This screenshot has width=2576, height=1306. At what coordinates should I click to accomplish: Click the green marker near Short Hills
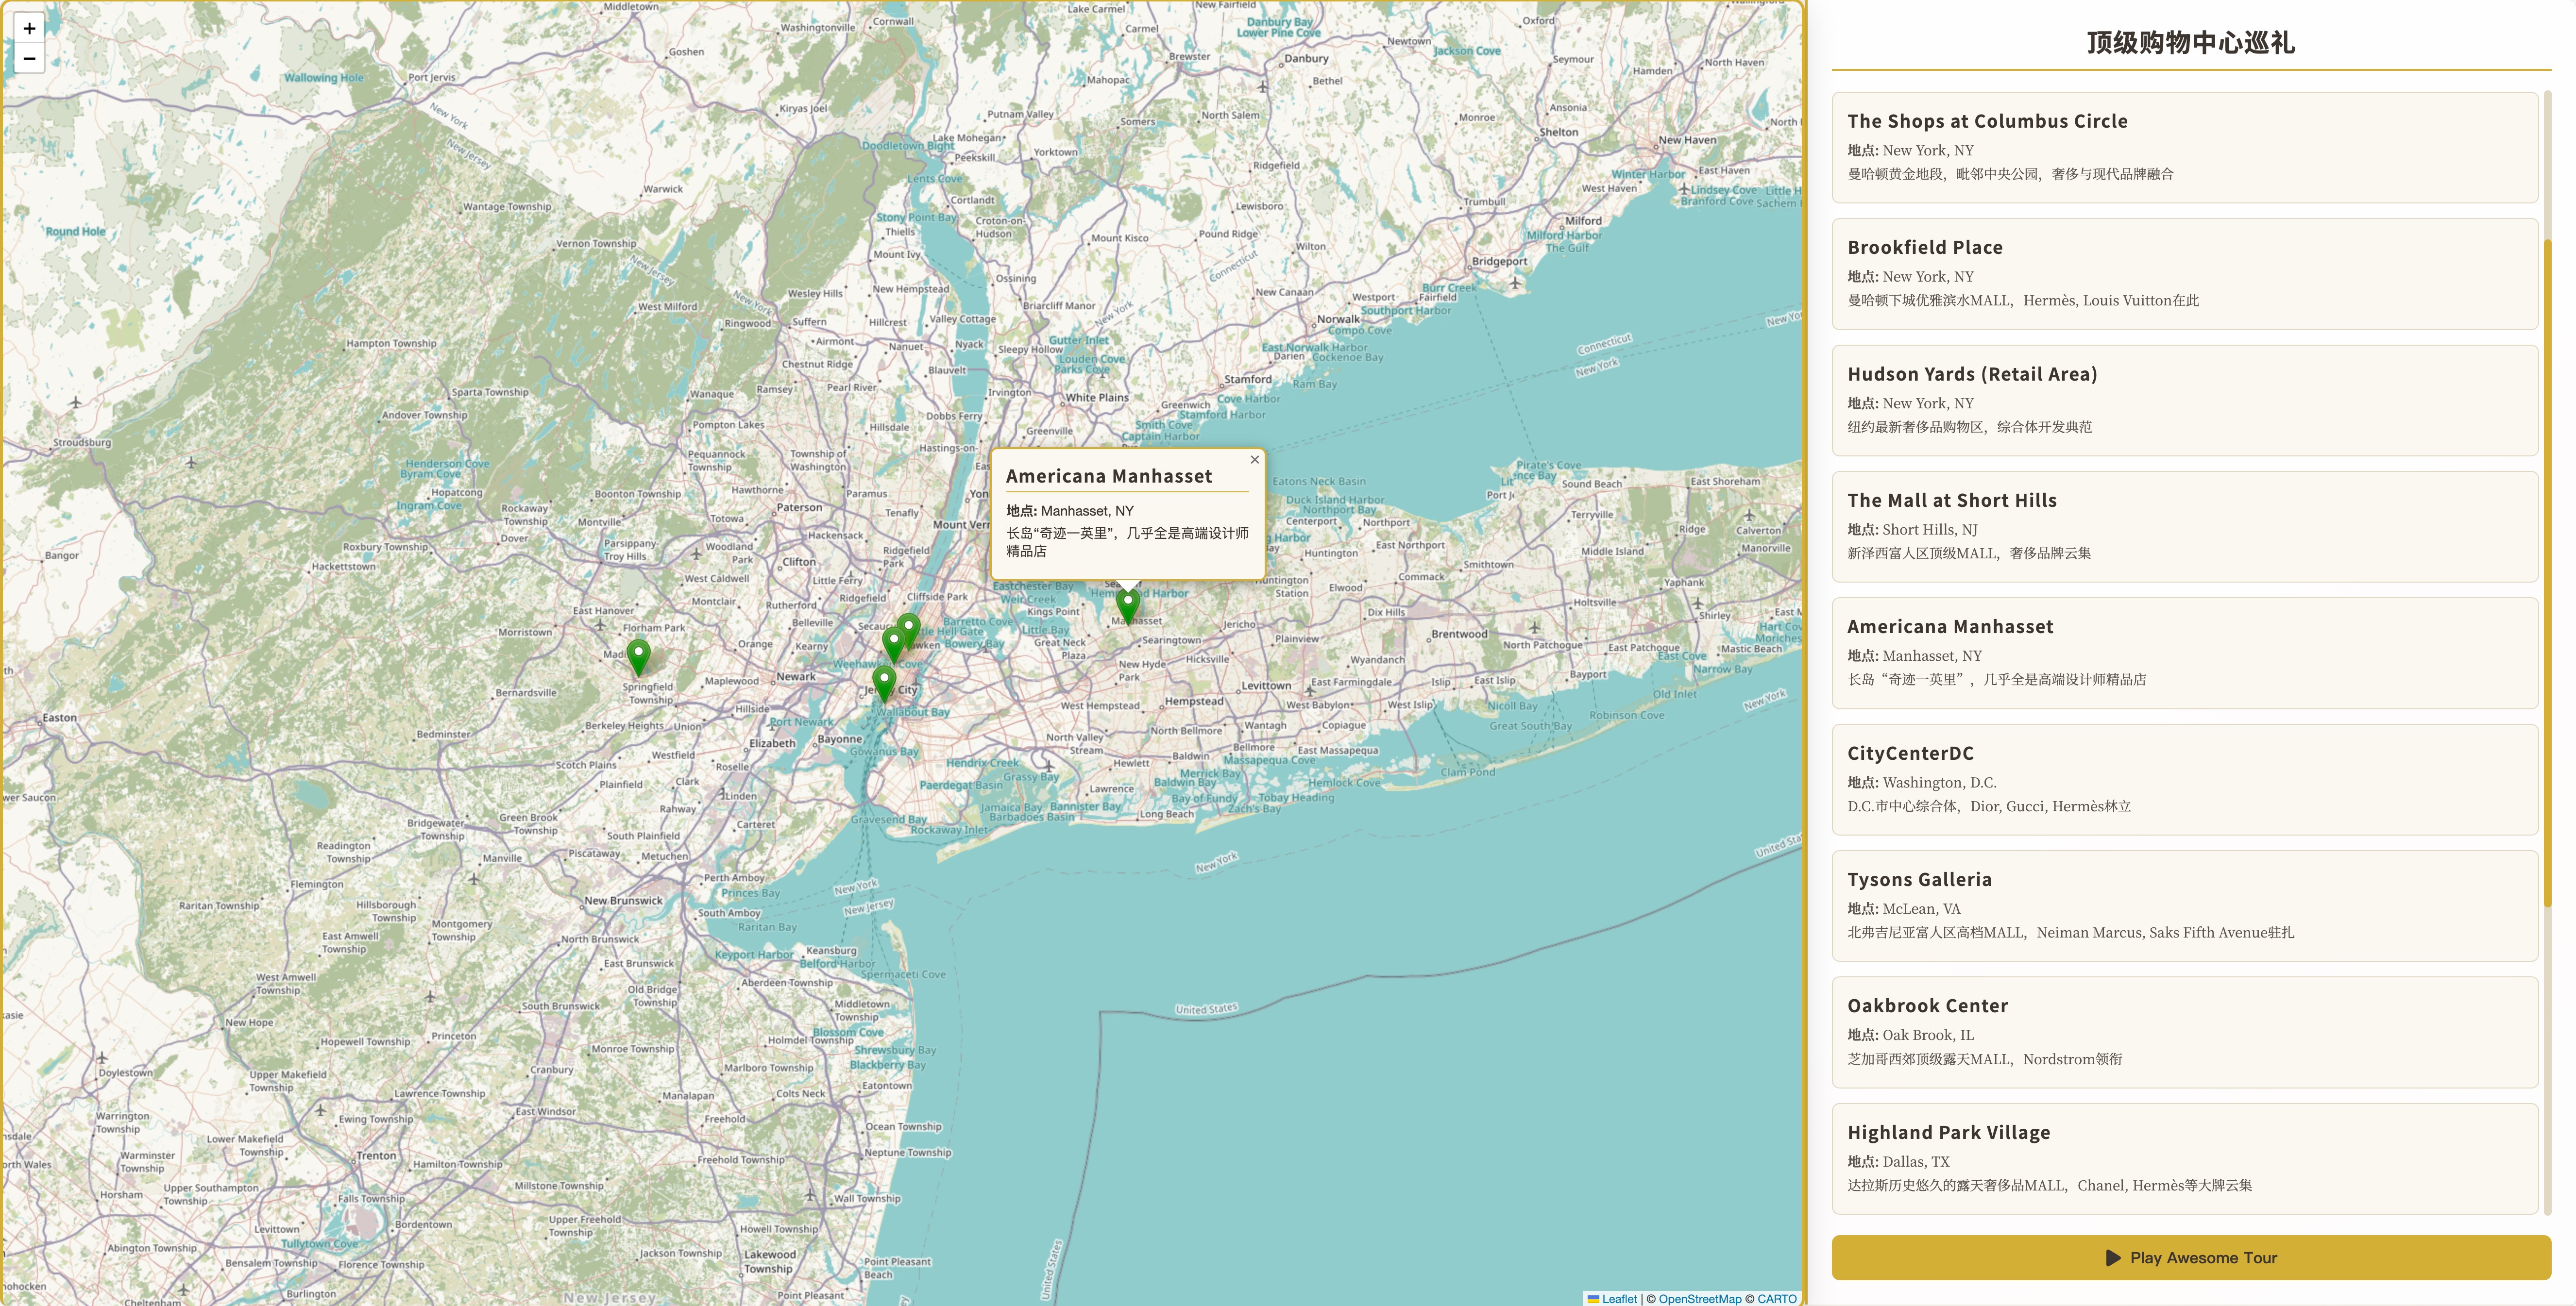pyautogui.click(x=638, y=658)
